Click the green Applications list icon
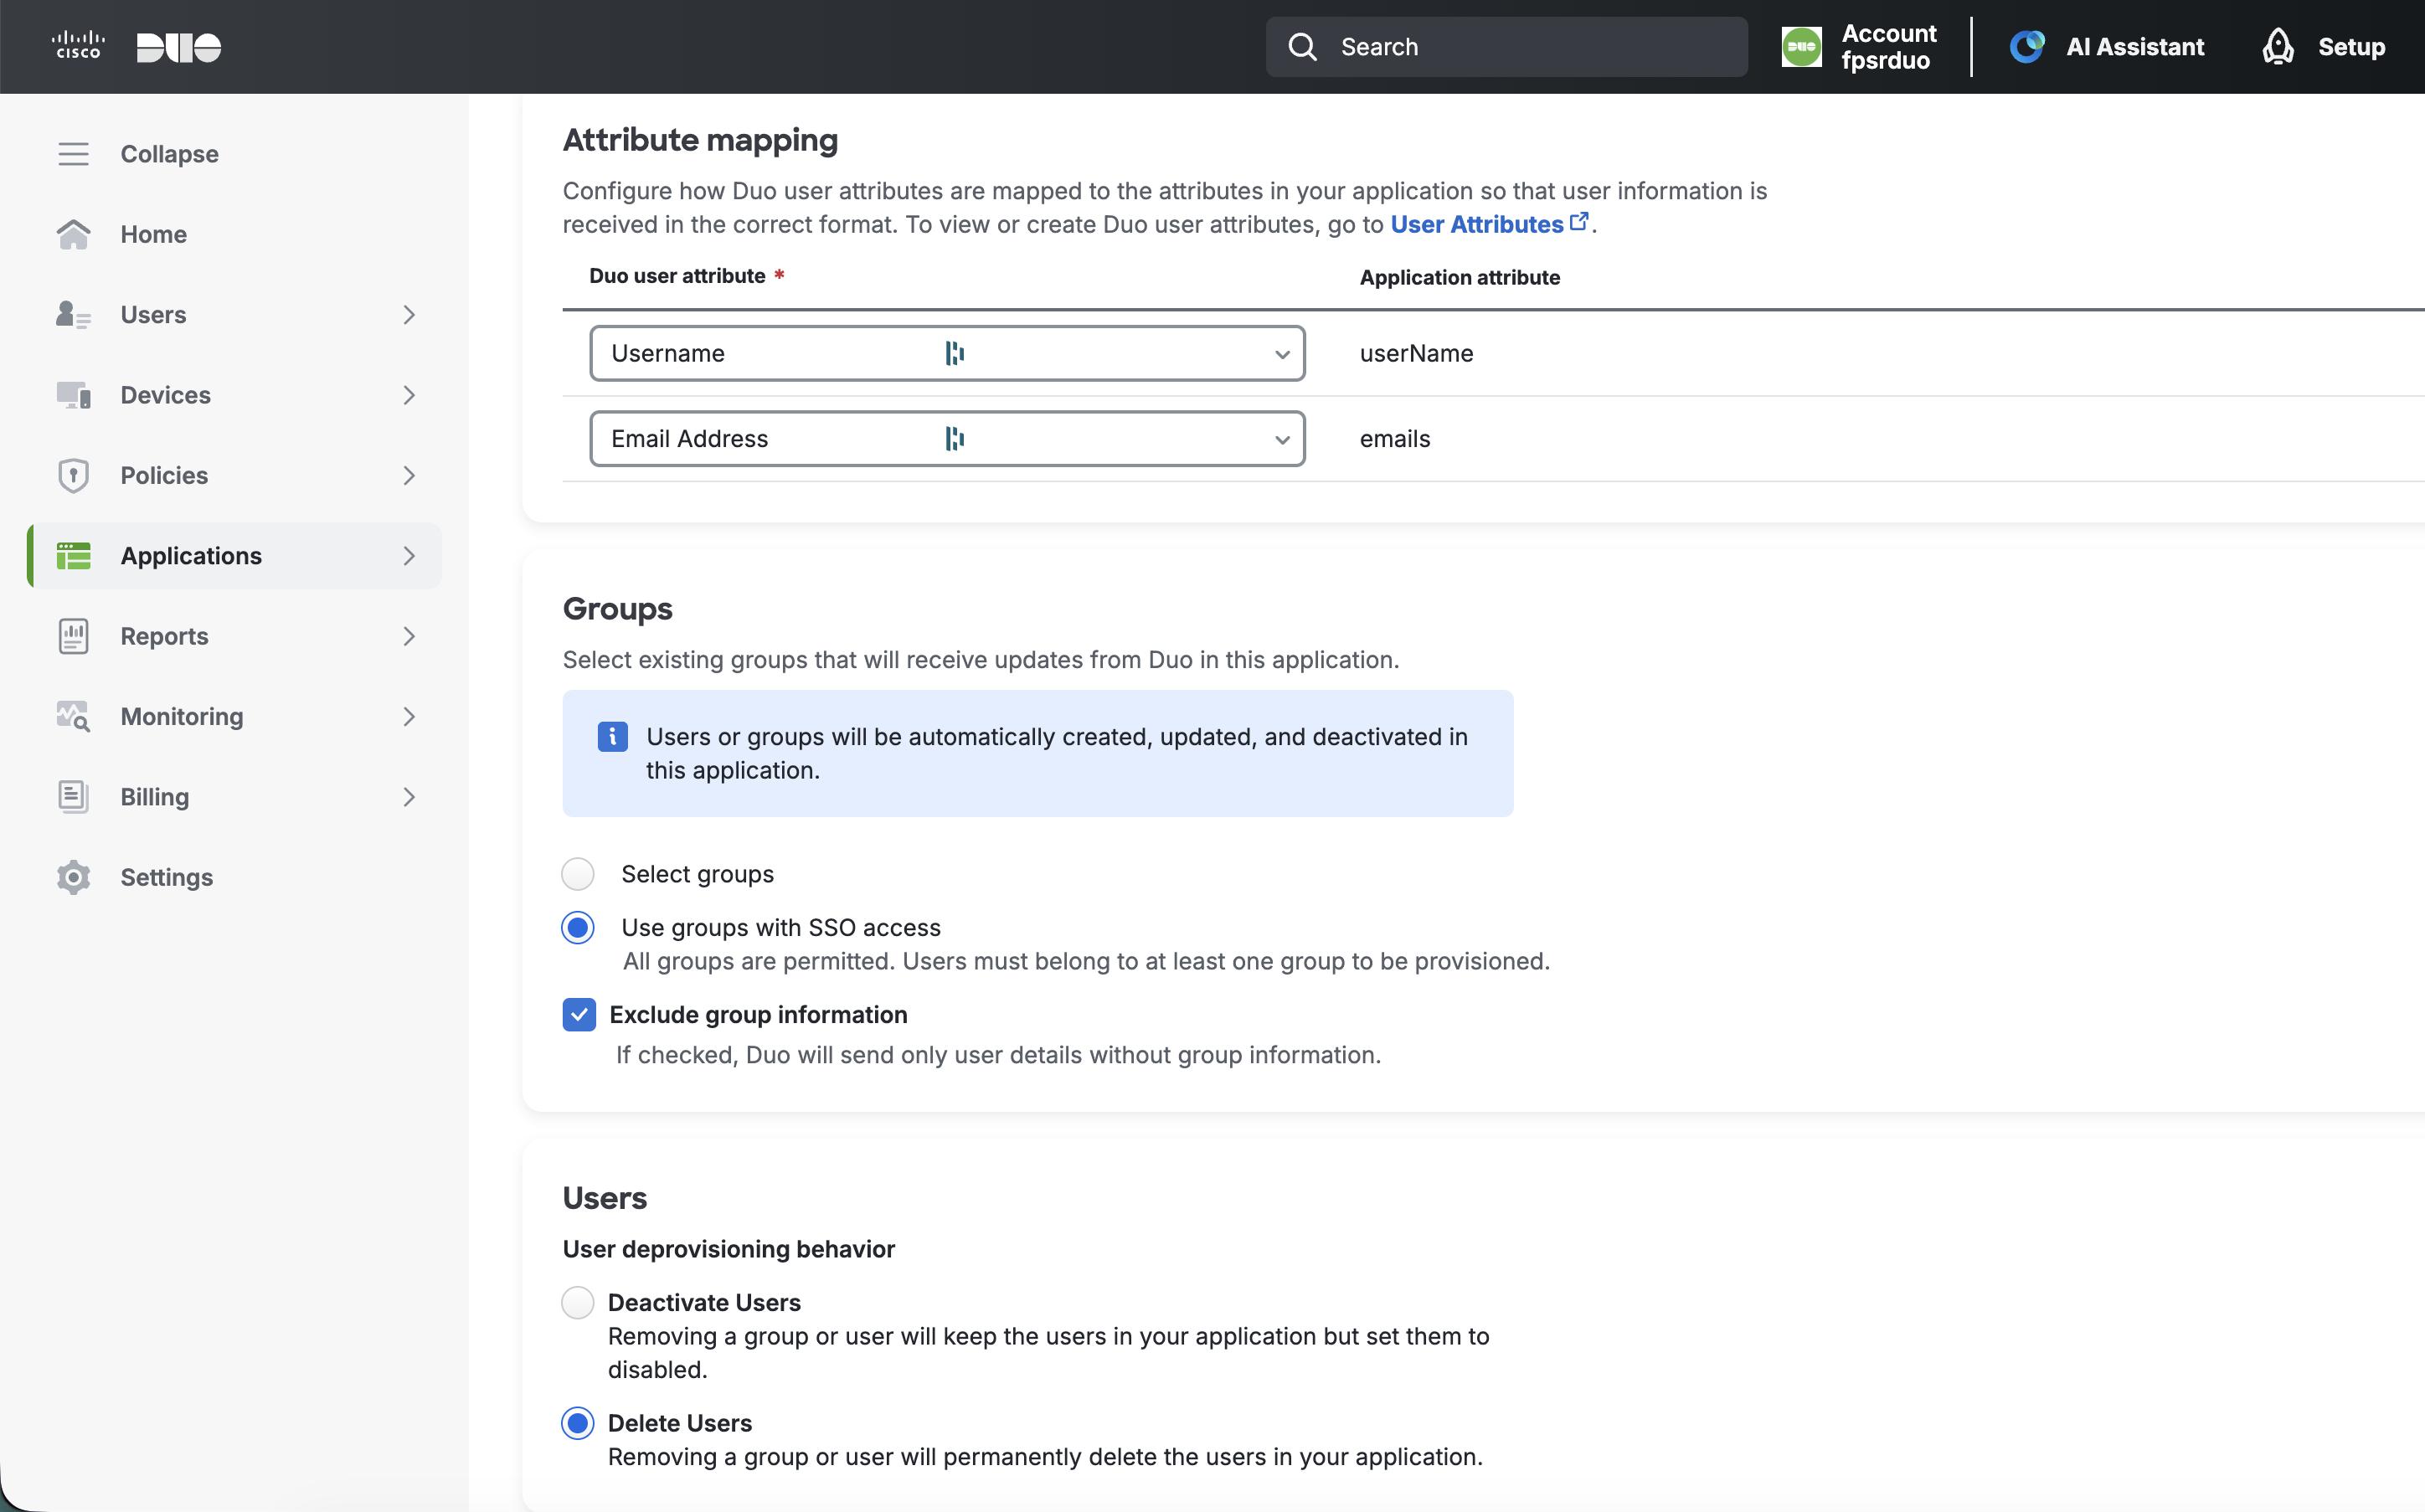The width and height of the screenshot is (2425, 1512). tap(73, 556)
